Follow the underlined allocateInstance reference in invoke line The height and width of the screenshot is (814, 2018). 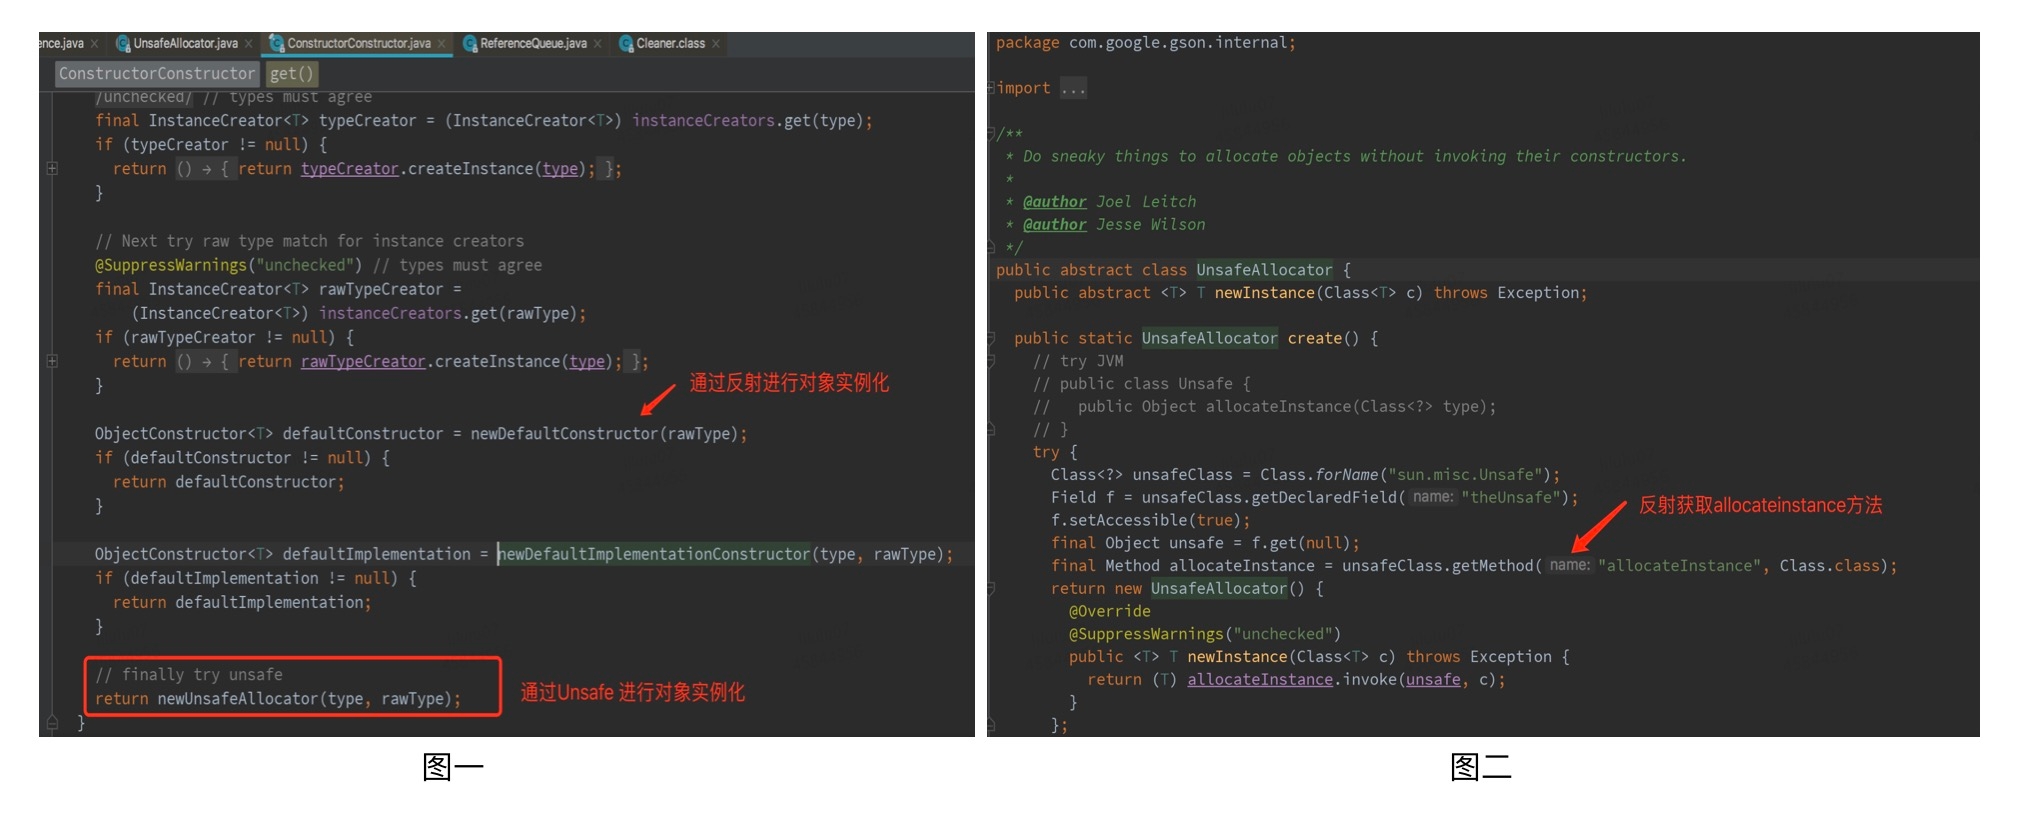pos(1259,680)
